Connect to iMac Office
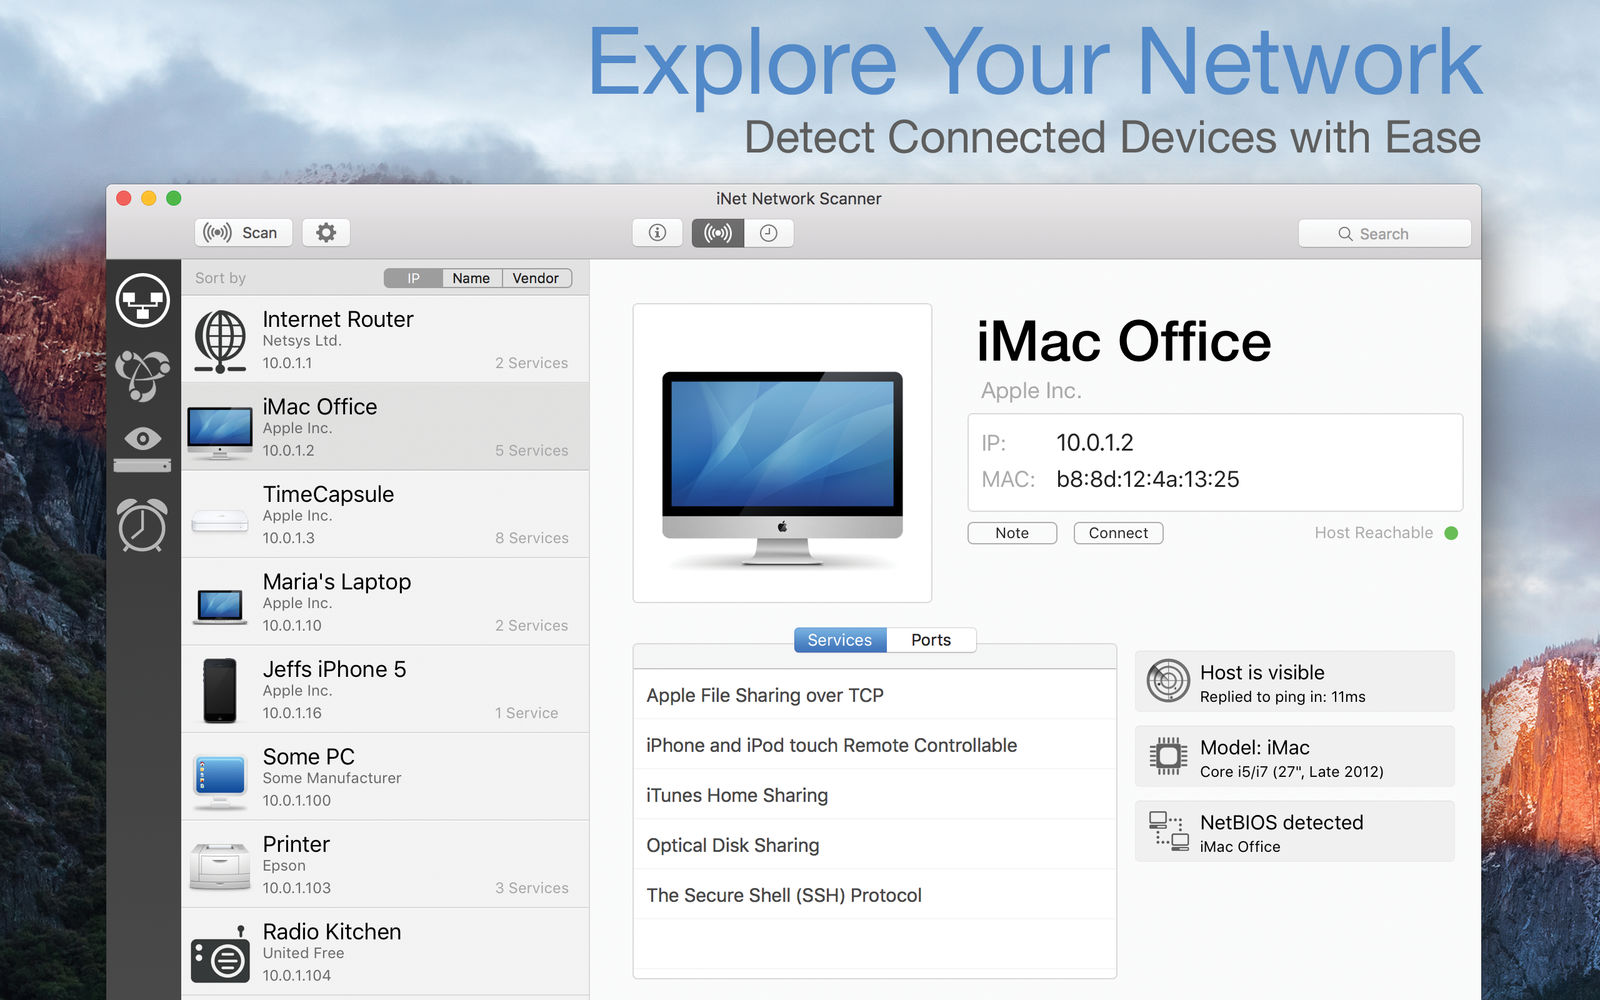This screenshot has width=1600, height=1000. (1118, 532)
